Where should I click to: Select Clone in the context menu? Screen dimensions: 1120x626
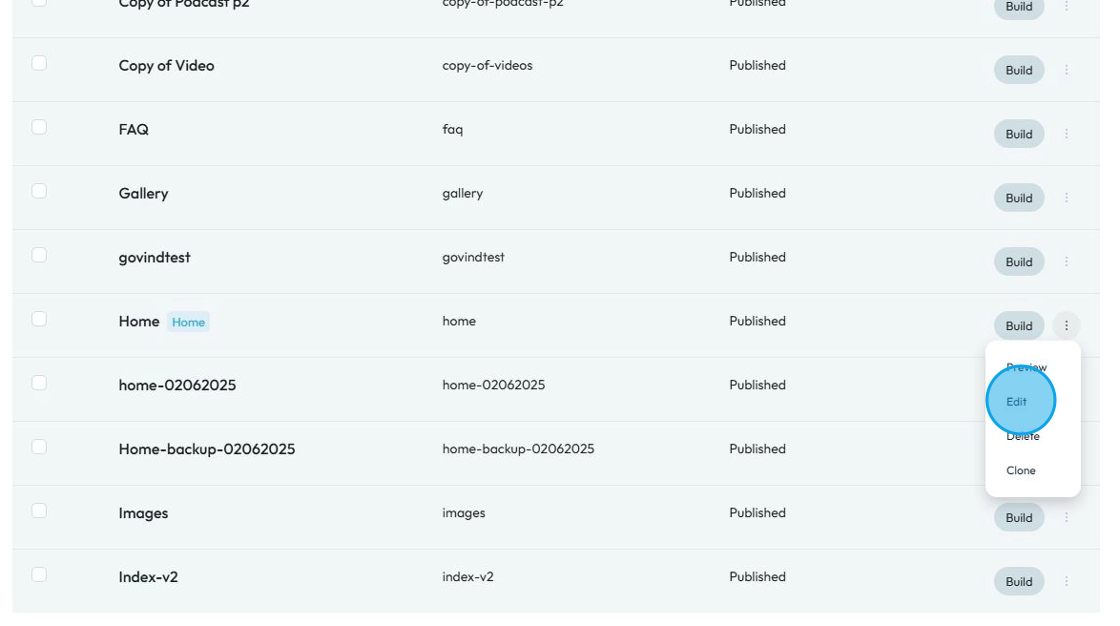tap(1021, 471)
